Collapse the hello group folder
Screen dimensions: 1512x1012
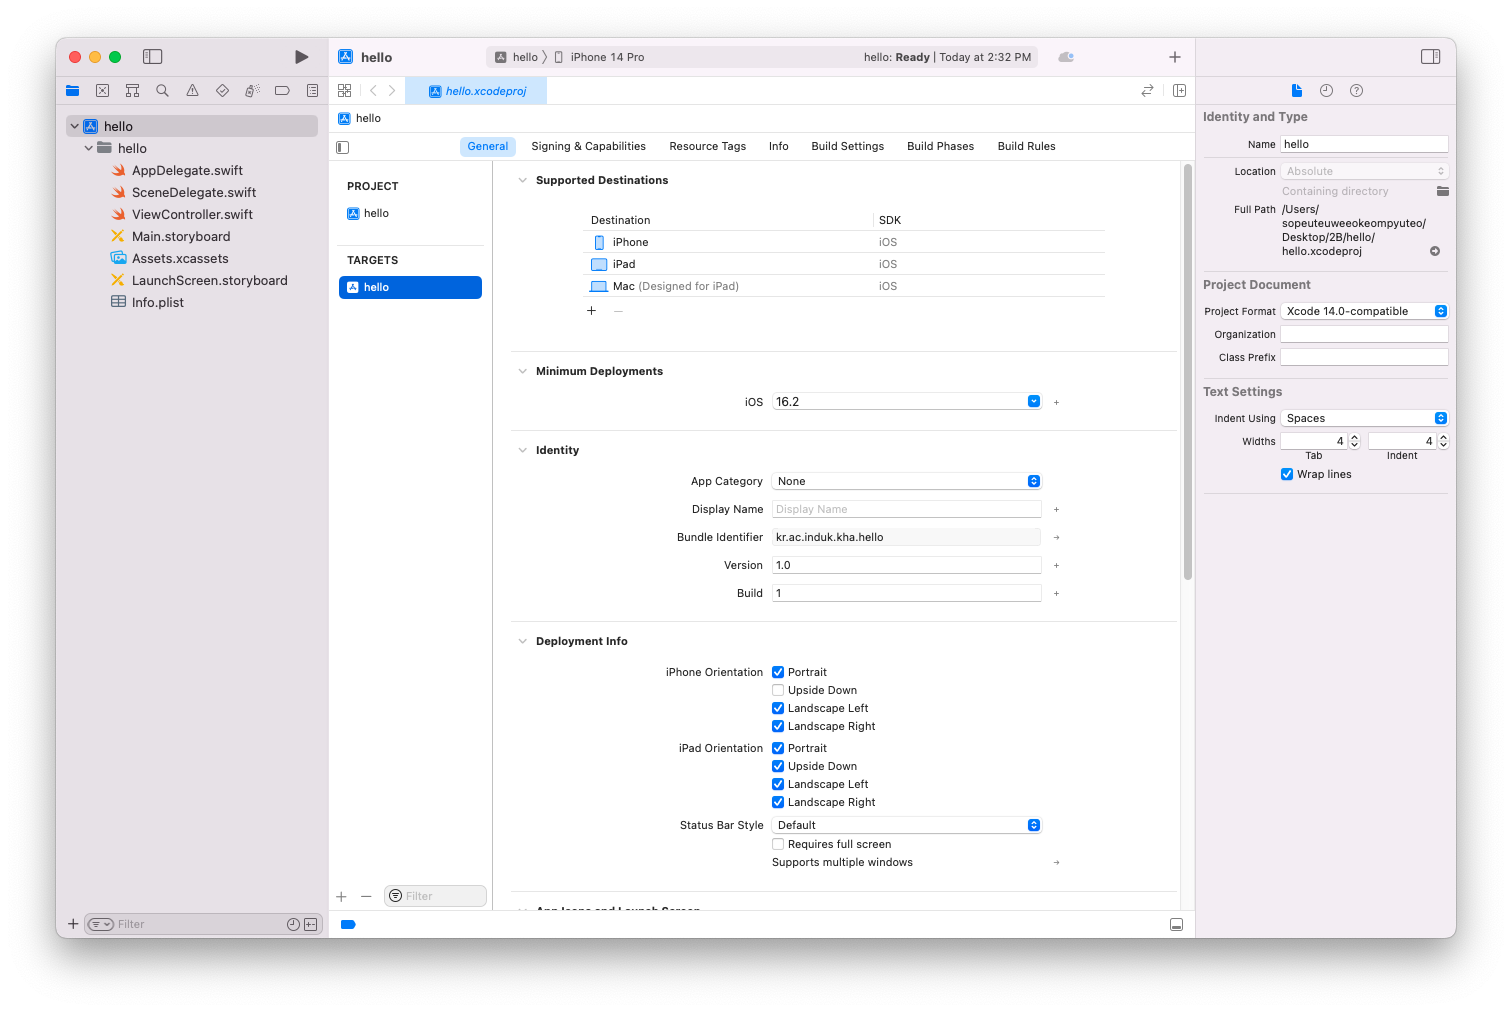(89, 148)
